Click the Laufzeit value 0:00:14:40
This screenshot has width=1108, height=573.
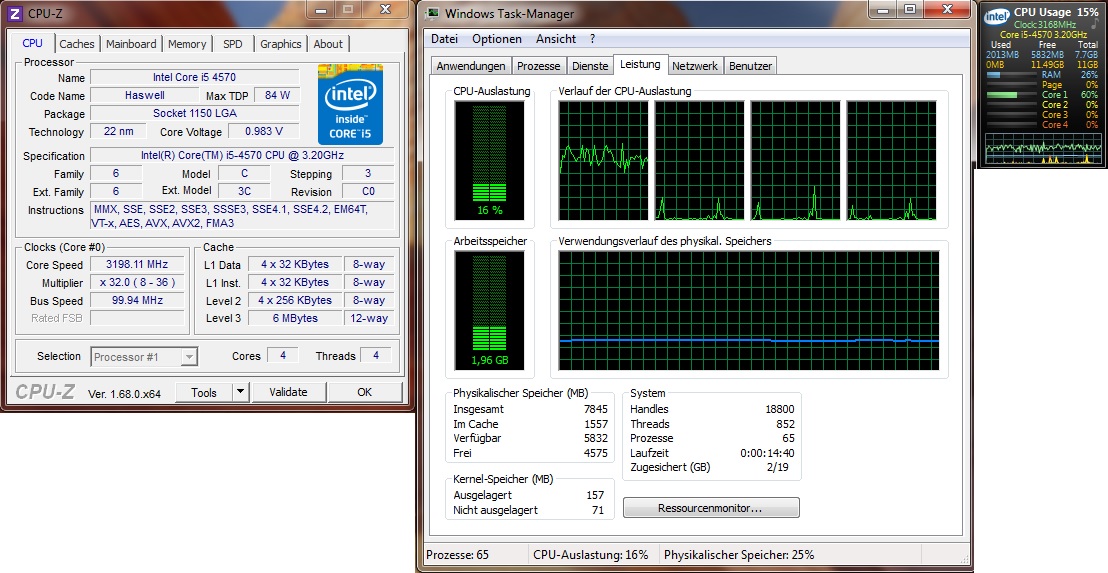[767, 453]
